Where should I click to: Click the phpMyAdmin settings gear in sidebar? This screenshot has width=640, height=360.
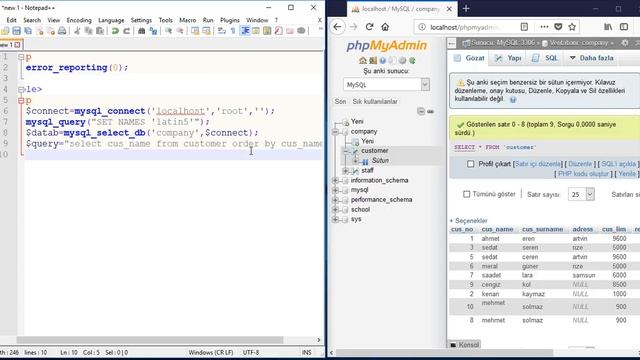coord(402,60)
